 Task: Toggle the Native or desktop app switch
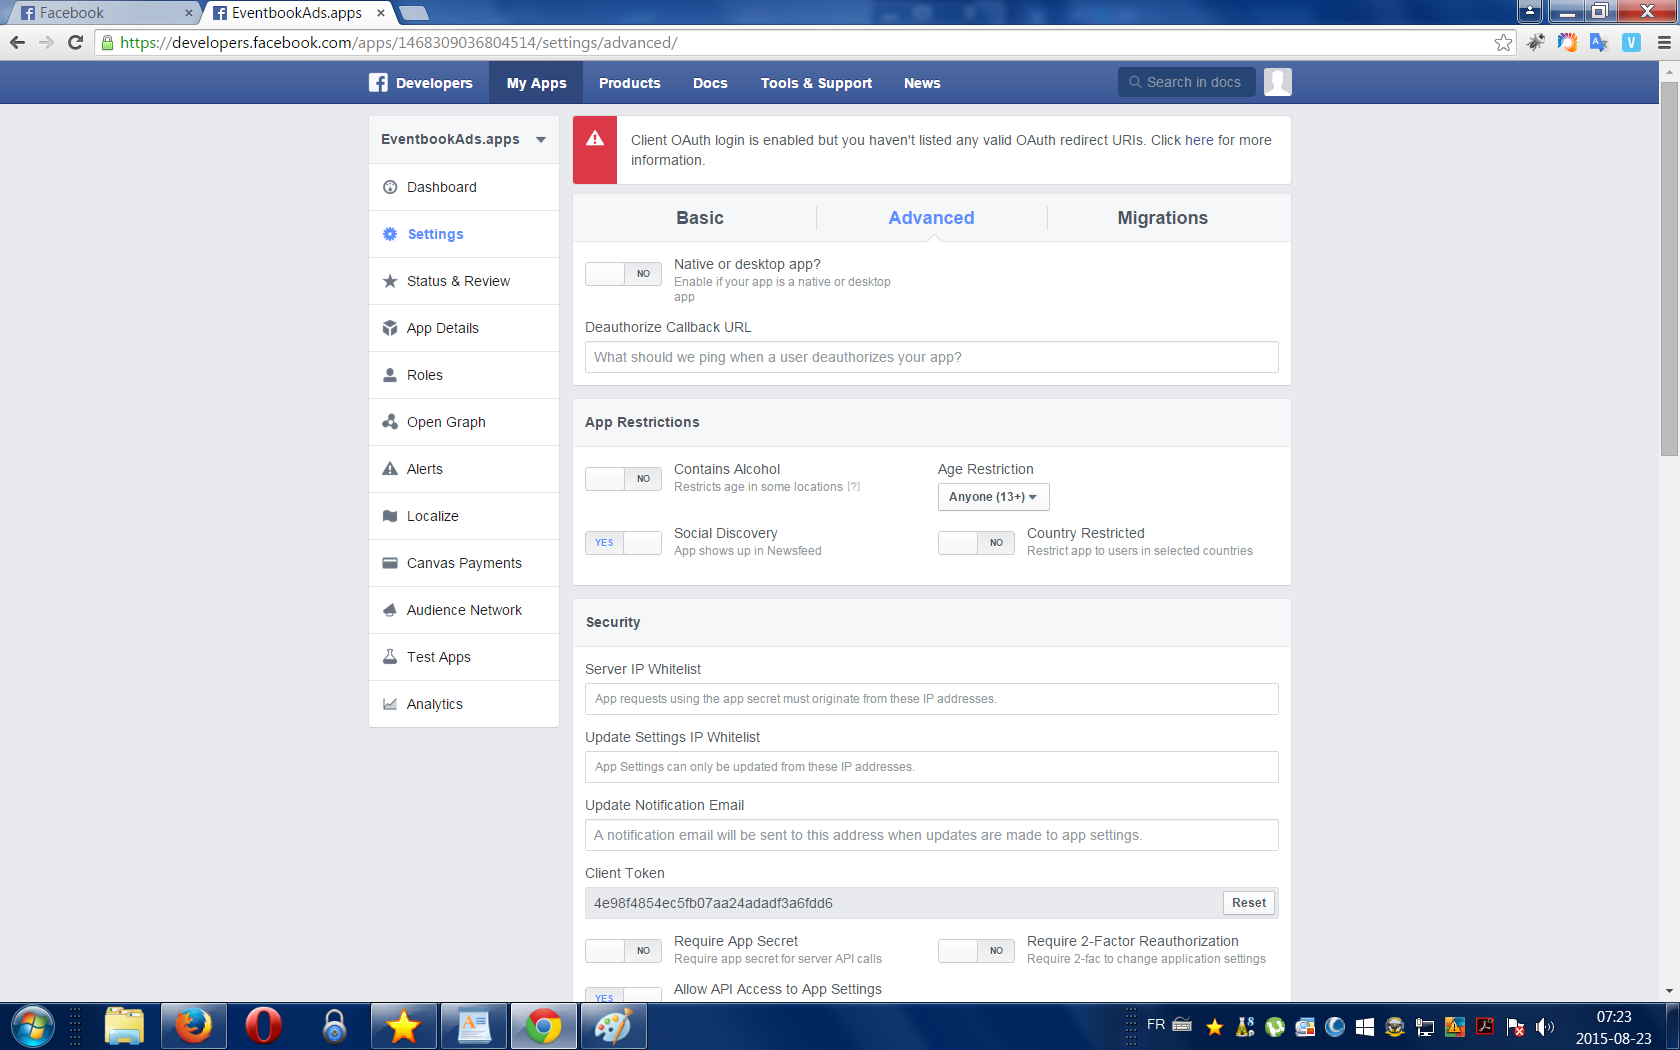[623, 274]
